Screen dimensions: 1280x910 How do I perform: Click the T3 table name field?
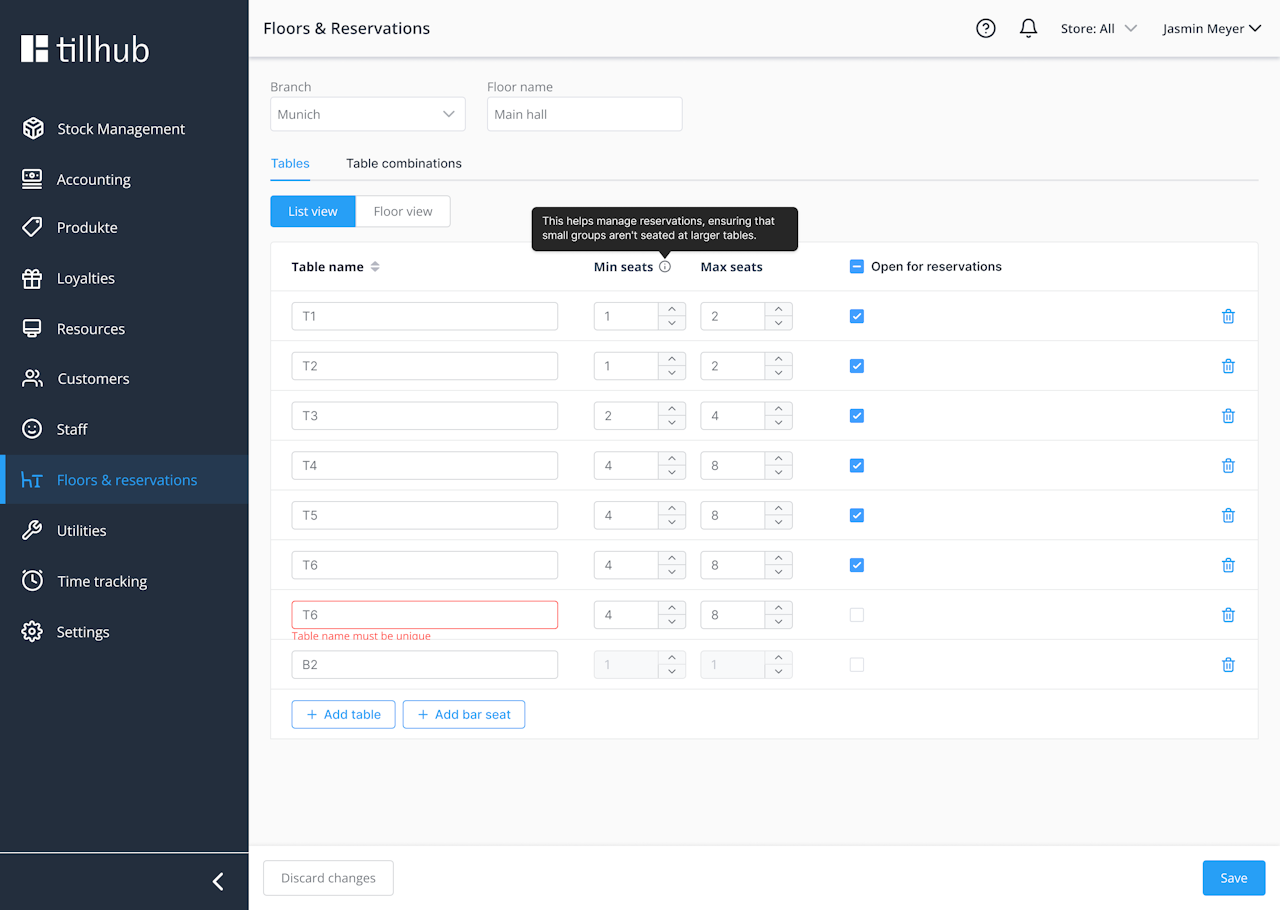pos(425,416)
